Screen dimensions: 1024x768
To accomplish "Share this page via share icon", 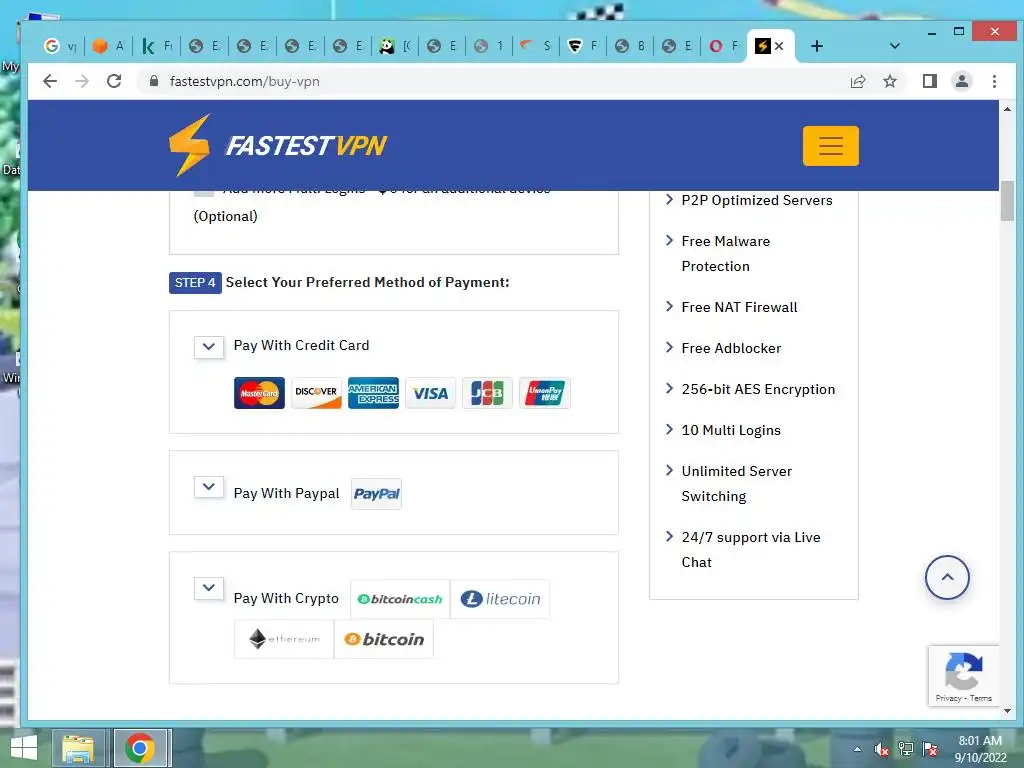I will pos(857,81).
